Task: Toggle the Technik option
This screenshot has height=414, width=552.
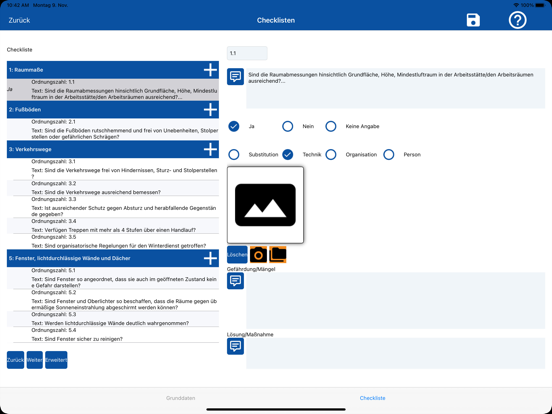Action: coord(288,154)
